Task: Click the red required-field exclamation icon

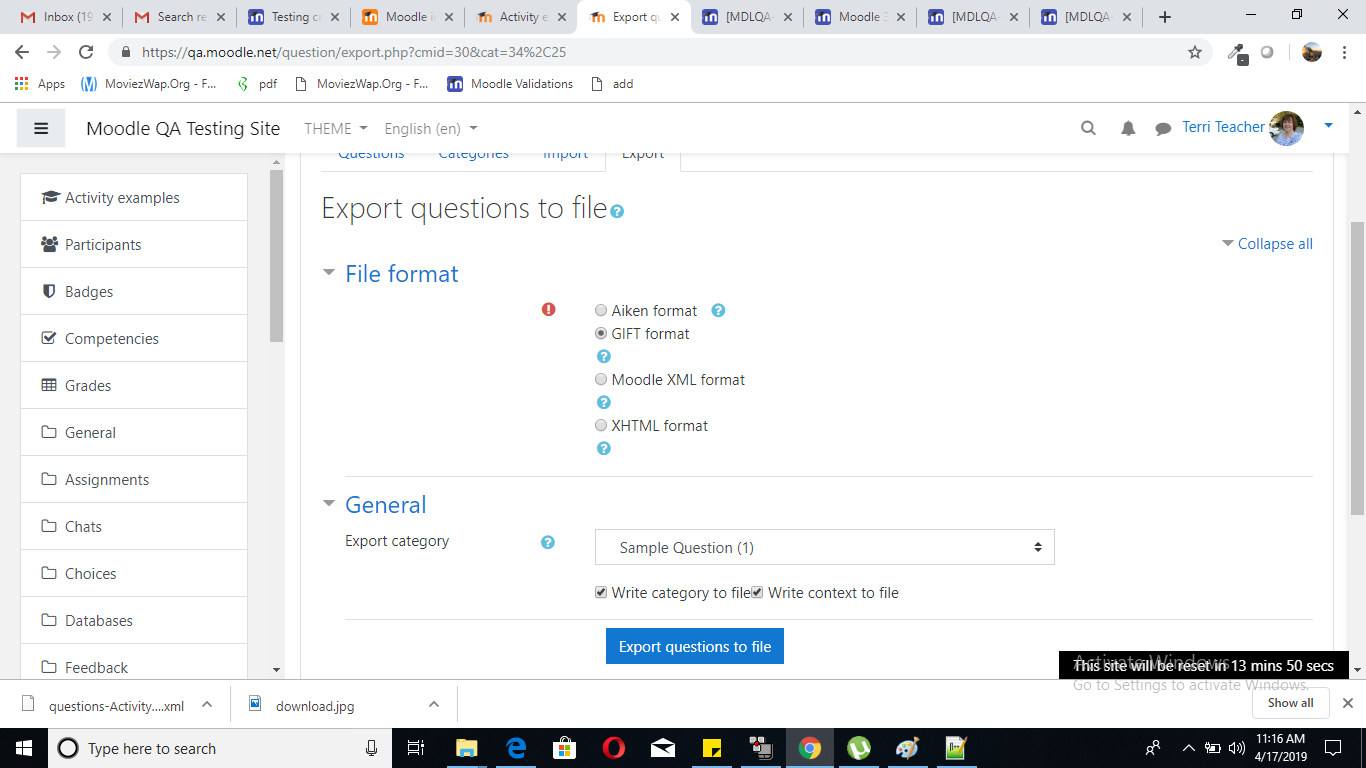Action: [x=548, y=309]
